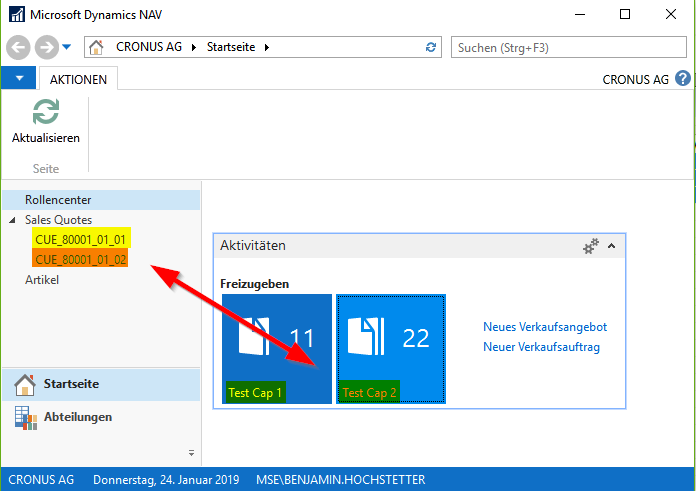Image resolution: width=696 pixels, height=491 pixels.
Task: Click the Startseite house icon
Action: [25, 384]
